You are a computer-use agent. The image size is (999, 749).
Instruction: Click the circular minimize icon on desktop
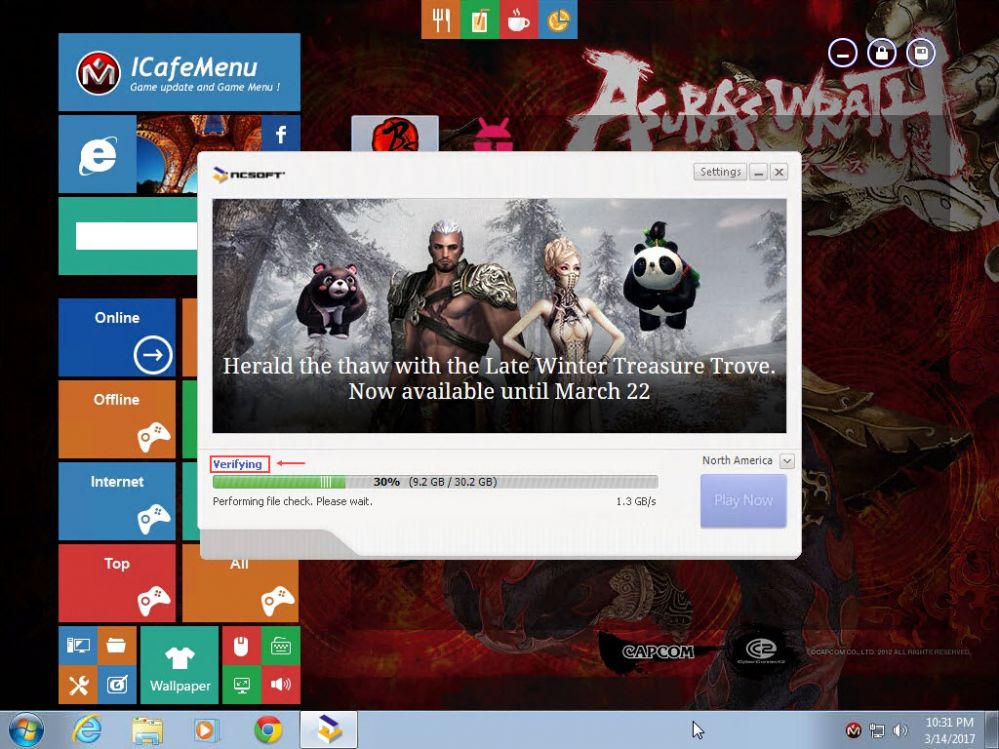(x=843, y=54)
